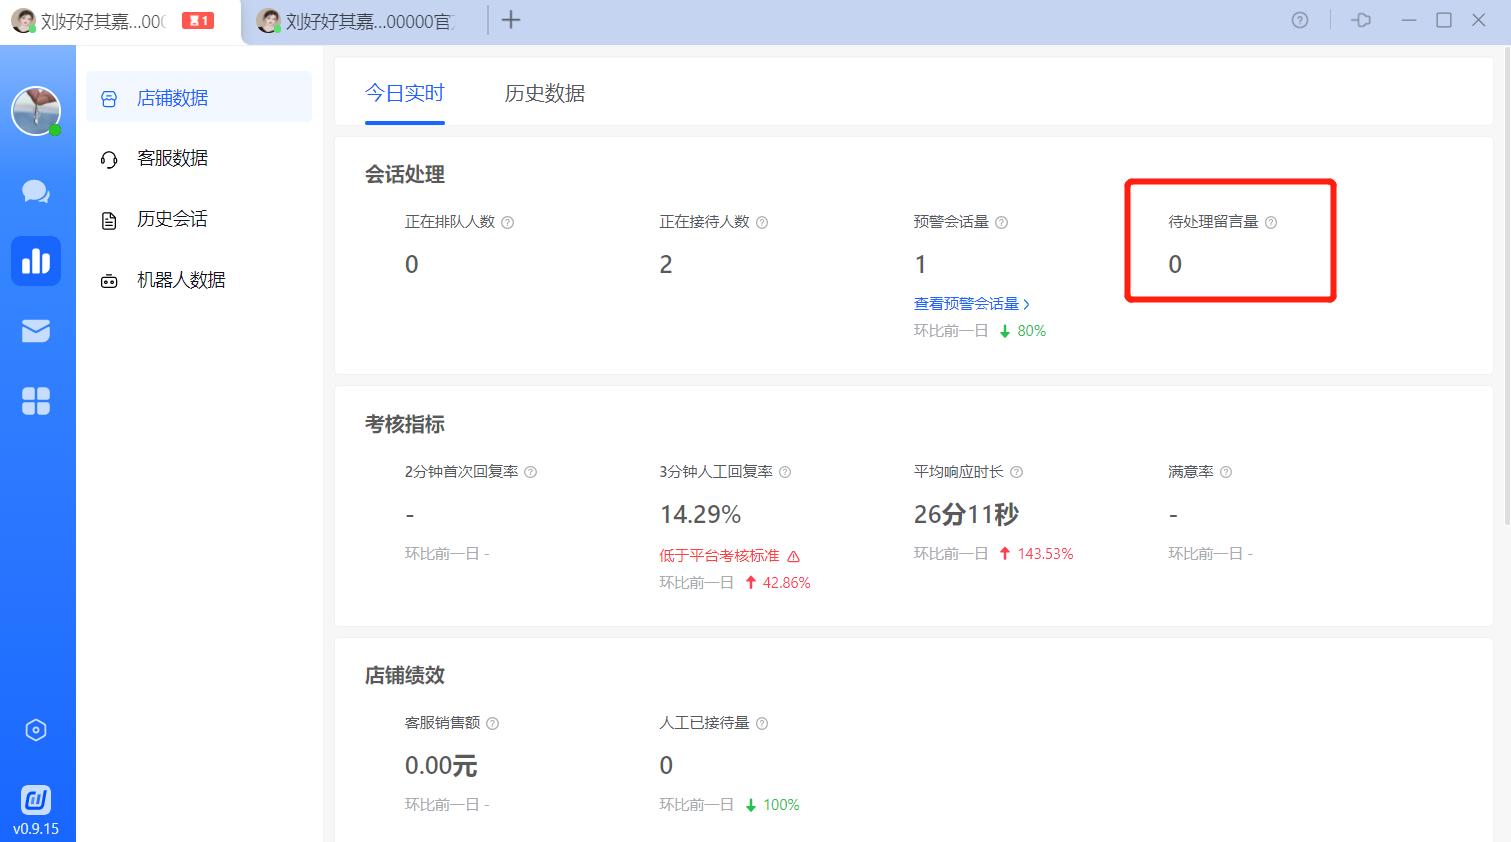This screenshot has height=842, width=1511.
Task: Click the data statistics bar chart icon
Action: point(36,261)
